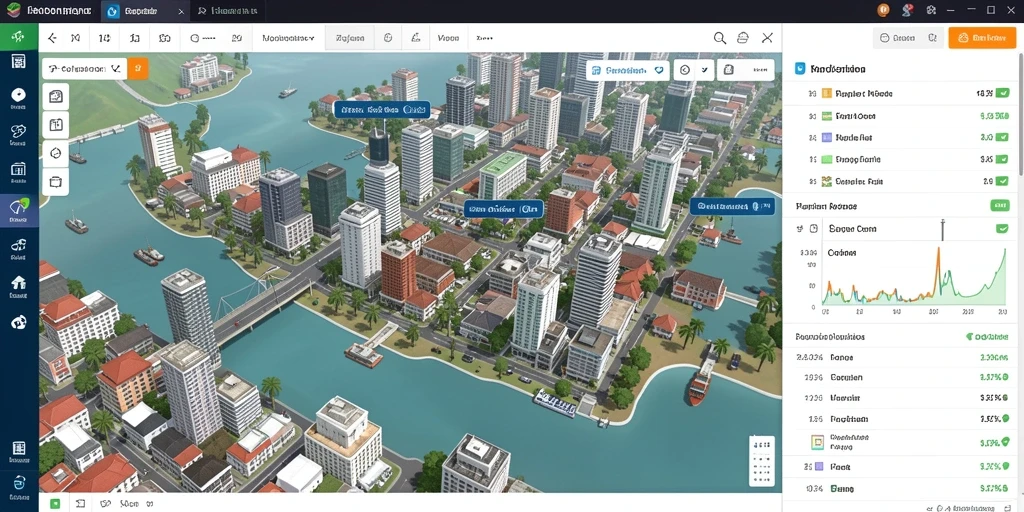Click the orange notification icon in the title bar

click(x=883, y=10)
